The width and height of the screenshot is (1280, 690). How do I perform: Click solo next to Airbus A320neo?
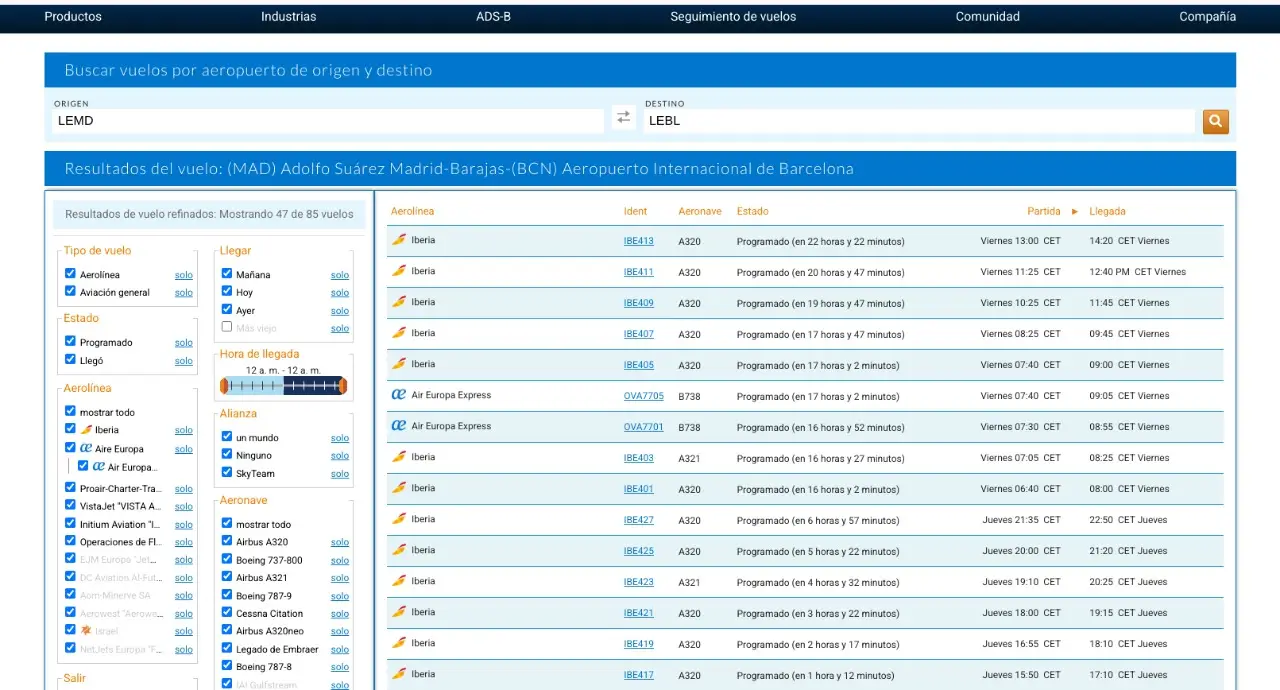click(340, 632)
